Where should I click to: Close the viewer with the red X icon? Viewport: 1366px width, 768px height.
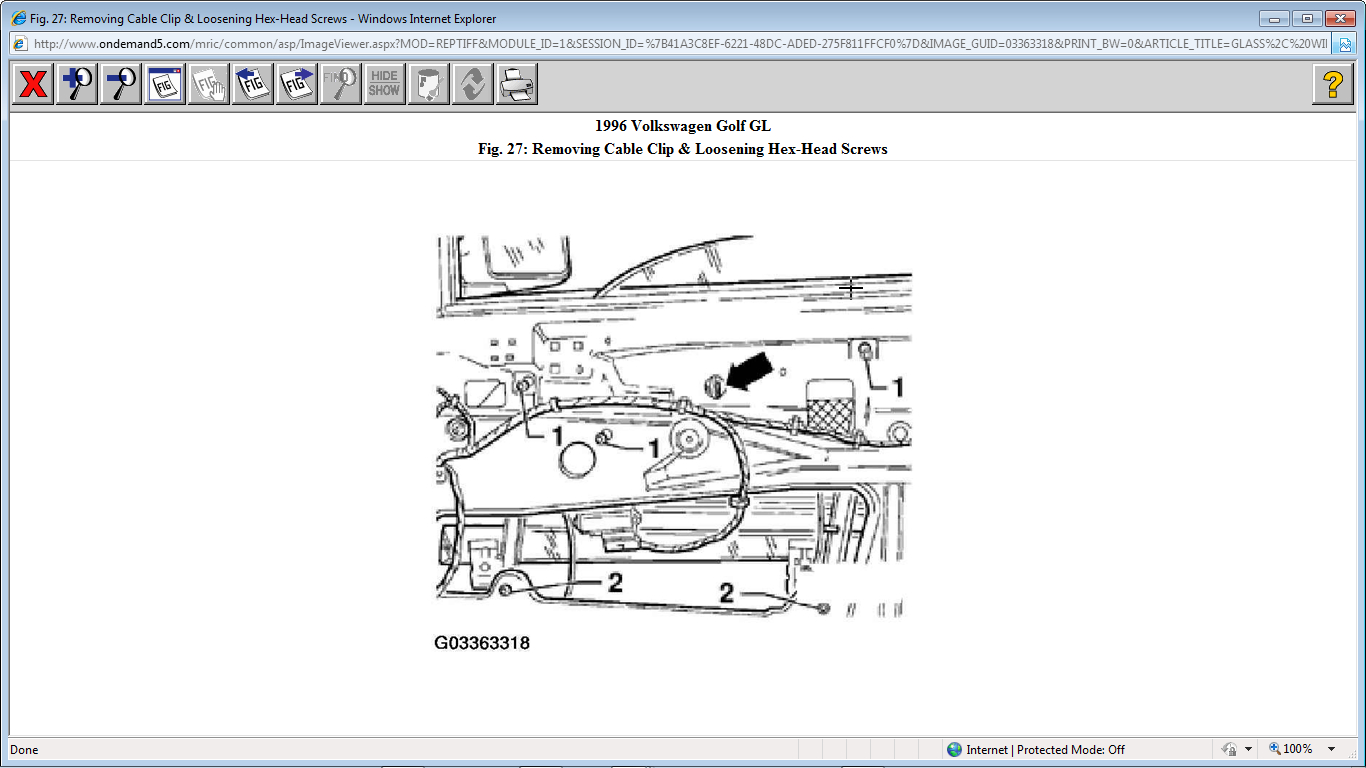[33, 84]
